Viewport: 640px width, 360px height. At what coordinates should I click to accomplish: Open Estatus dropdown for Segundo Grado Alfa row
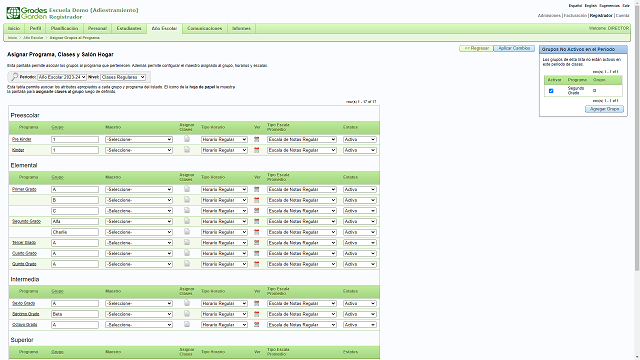pos(359,221)
